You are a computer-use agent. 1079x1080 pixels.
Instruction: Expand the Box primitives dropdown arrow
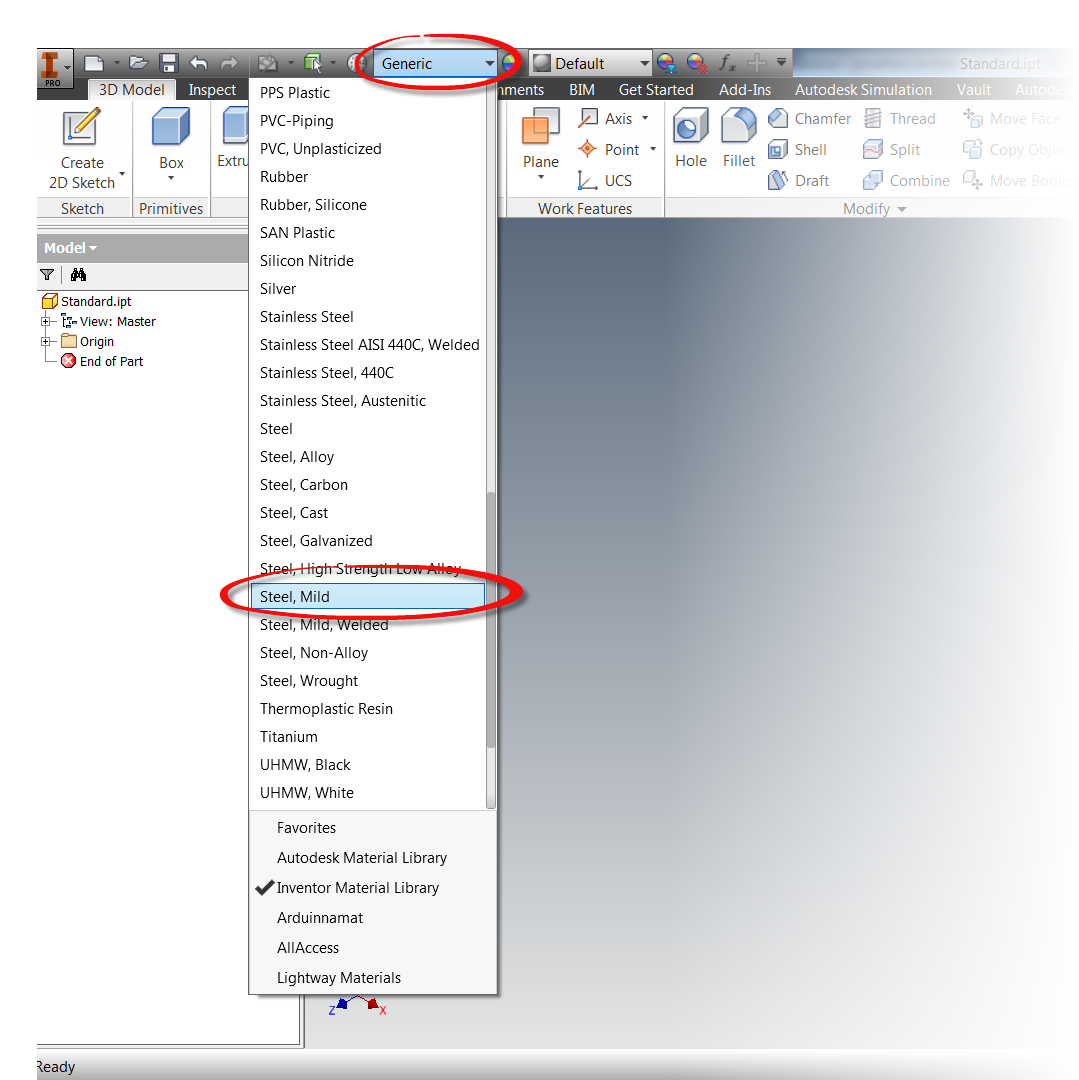coord(171,178)
